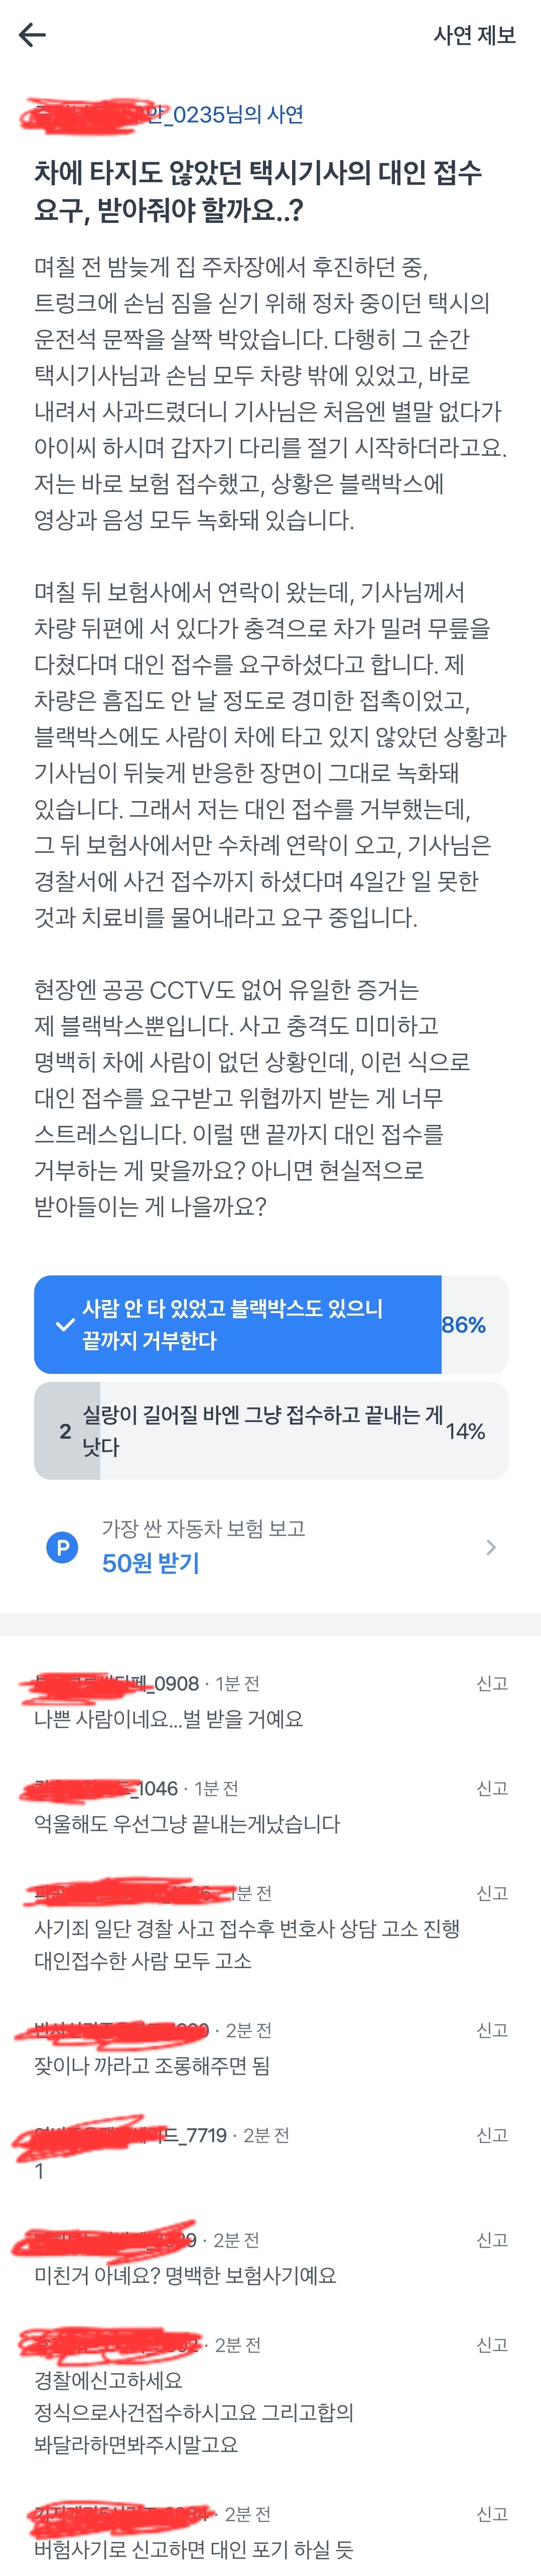Report the comment 잦이나 까라고 조롱해주면 됨
This screenshot has width=541, height=2576.
[492, 2029]
